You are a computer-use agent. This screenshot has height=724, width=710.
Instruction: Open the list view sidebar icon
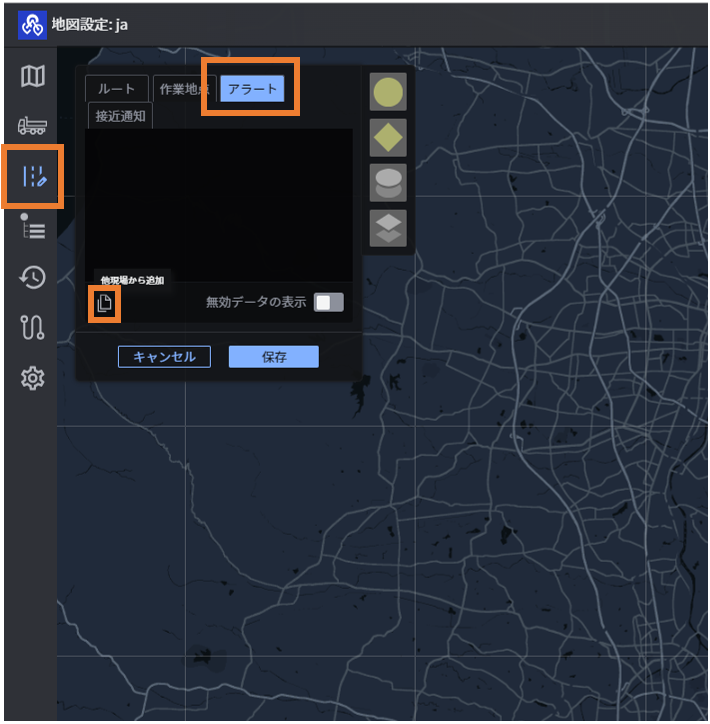click(33, 227)
